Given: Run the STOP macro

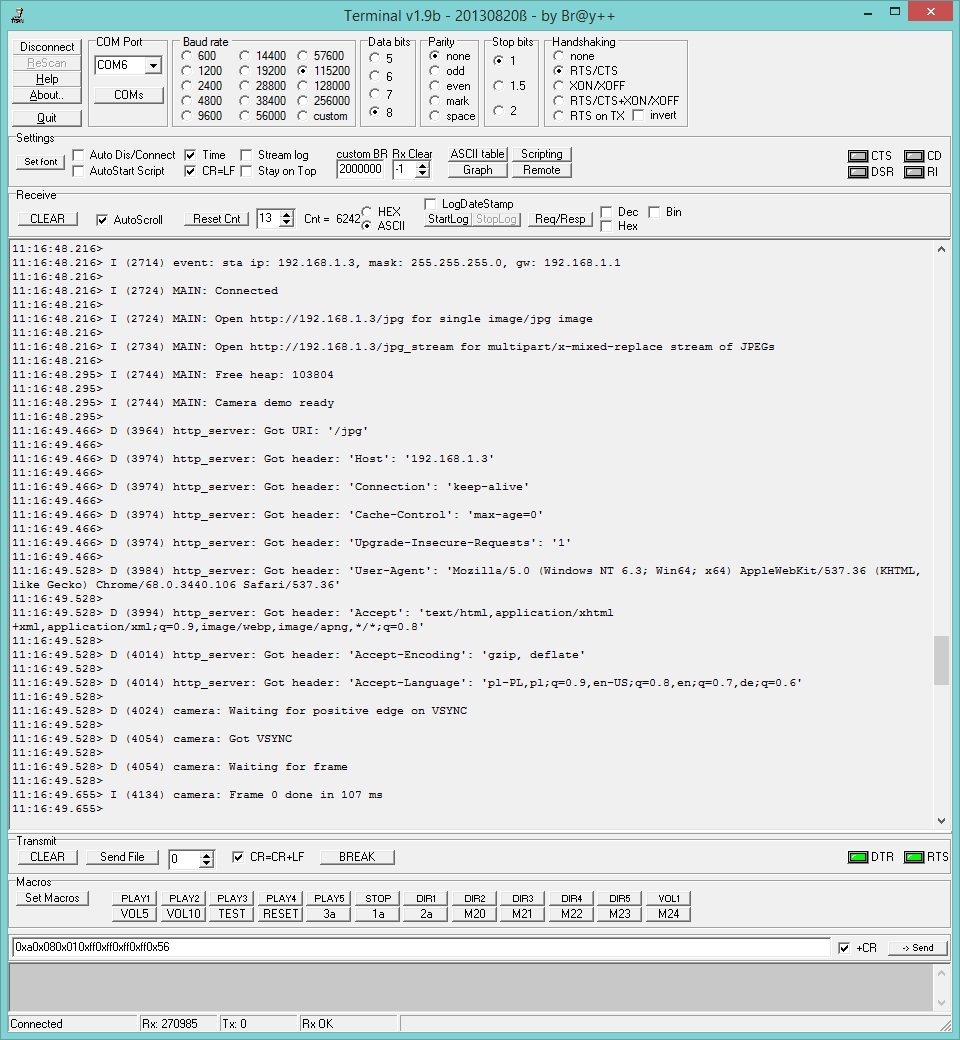Looking at the screenshot, I should coord(378,898).
